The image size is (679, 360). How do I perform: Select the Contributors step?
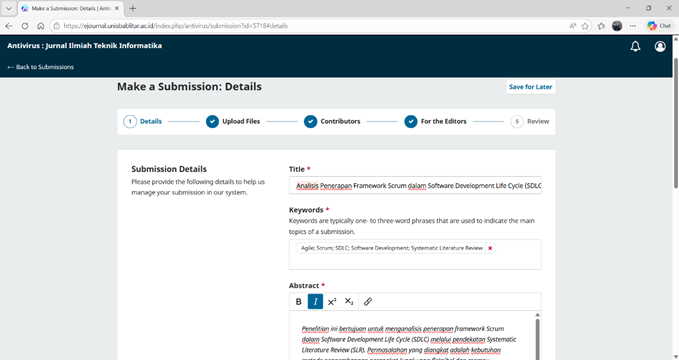[332, 121]
